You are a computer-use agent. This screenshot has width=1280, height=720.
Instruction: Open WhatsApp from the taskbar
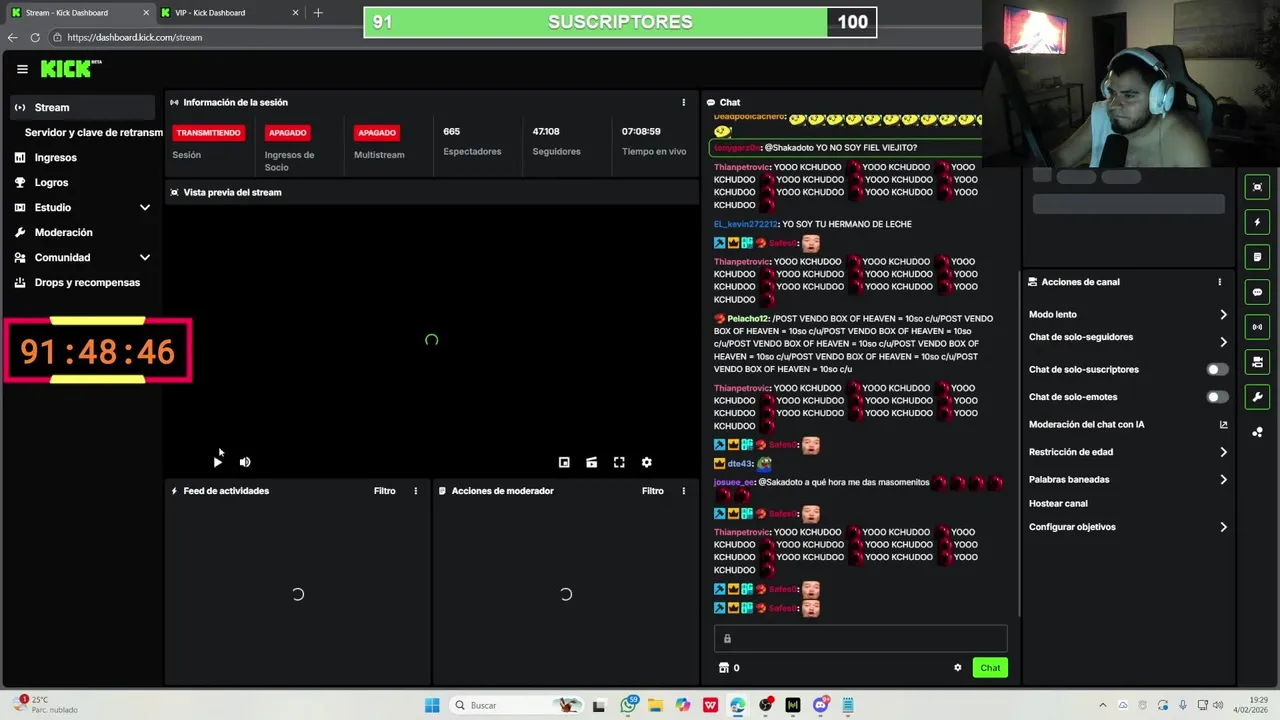(x=629, y=705)
